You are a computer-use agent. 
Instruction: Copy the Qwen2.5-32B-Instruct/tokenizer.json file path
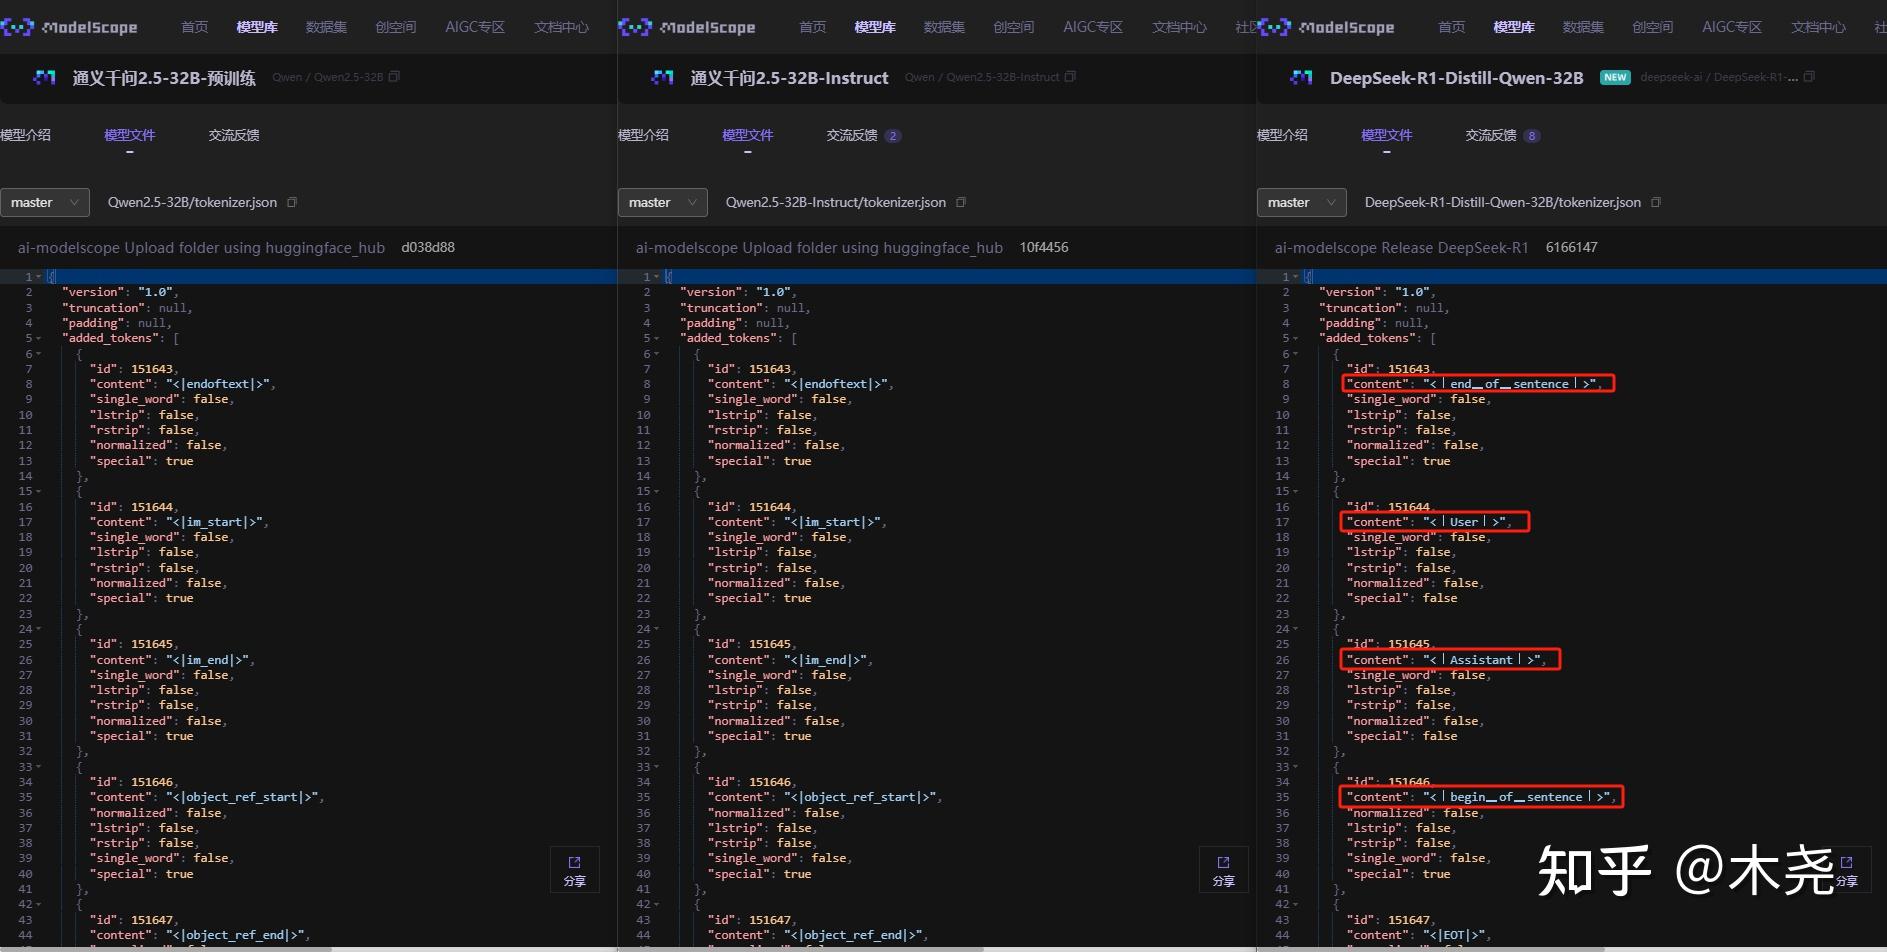(961, 203)
